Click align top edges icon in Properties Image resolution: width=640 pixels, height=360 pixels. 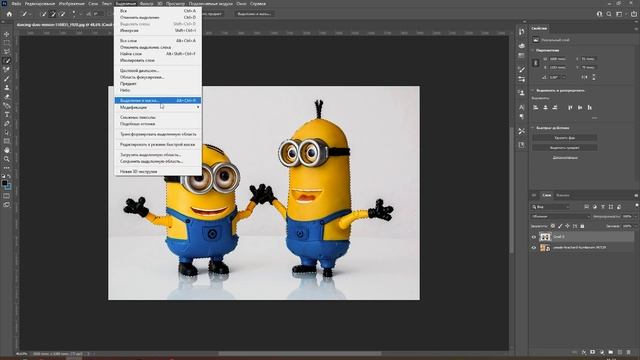click(570, 107)
